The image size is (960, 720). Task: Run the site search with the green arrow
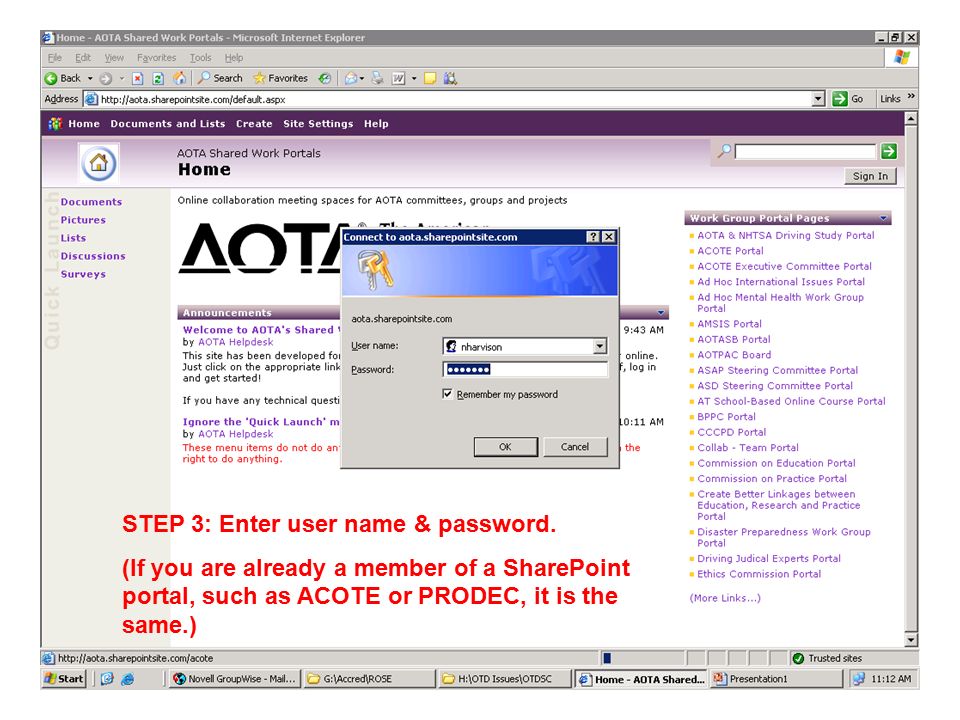click(889, 151)
